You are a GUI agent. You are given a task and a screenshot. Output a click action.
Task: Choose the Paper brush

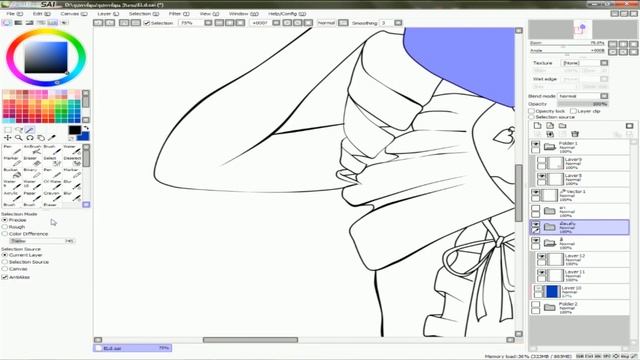pyautogui.click(x=32, y=196)
